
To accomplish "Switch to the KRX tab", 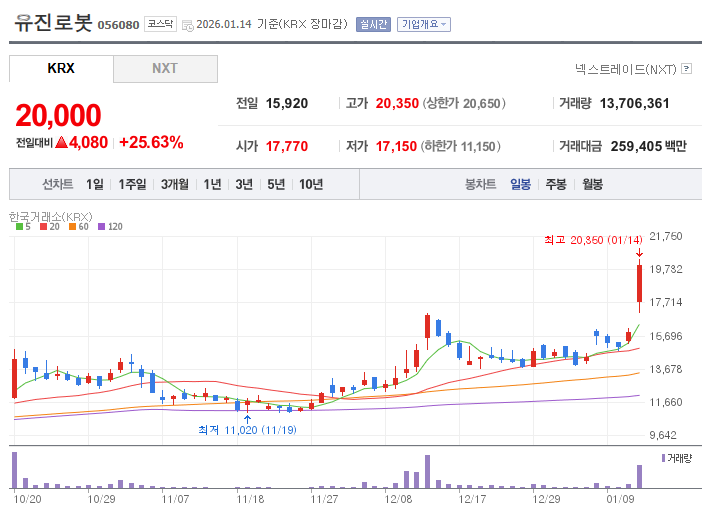I will point(61,69).
